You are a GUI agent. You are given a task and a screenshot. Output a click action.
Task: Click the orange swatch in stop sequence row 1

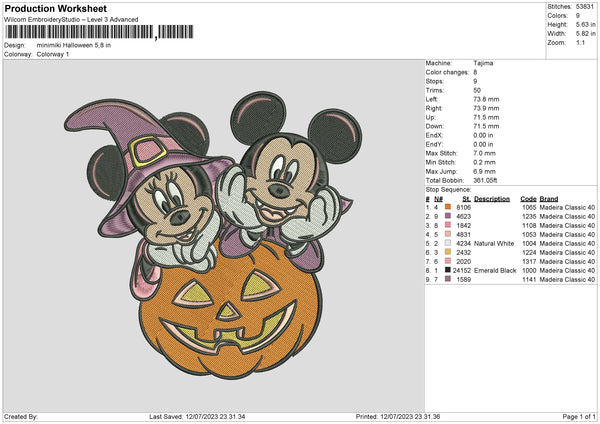tap(448, 207)
